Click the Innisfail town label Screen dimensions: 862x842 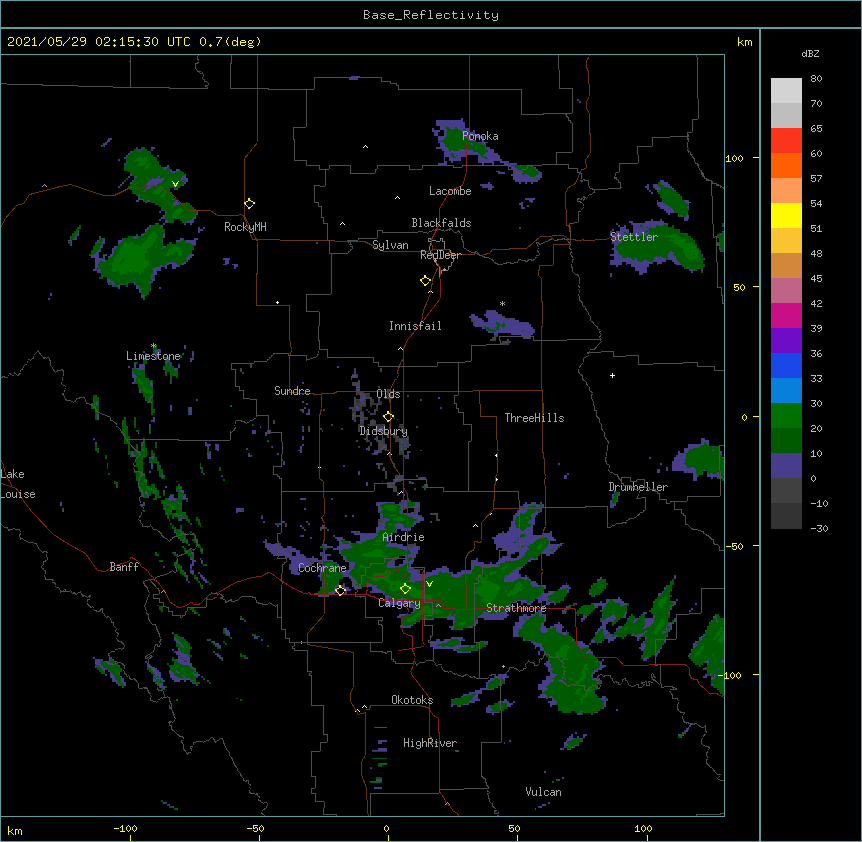415,326
